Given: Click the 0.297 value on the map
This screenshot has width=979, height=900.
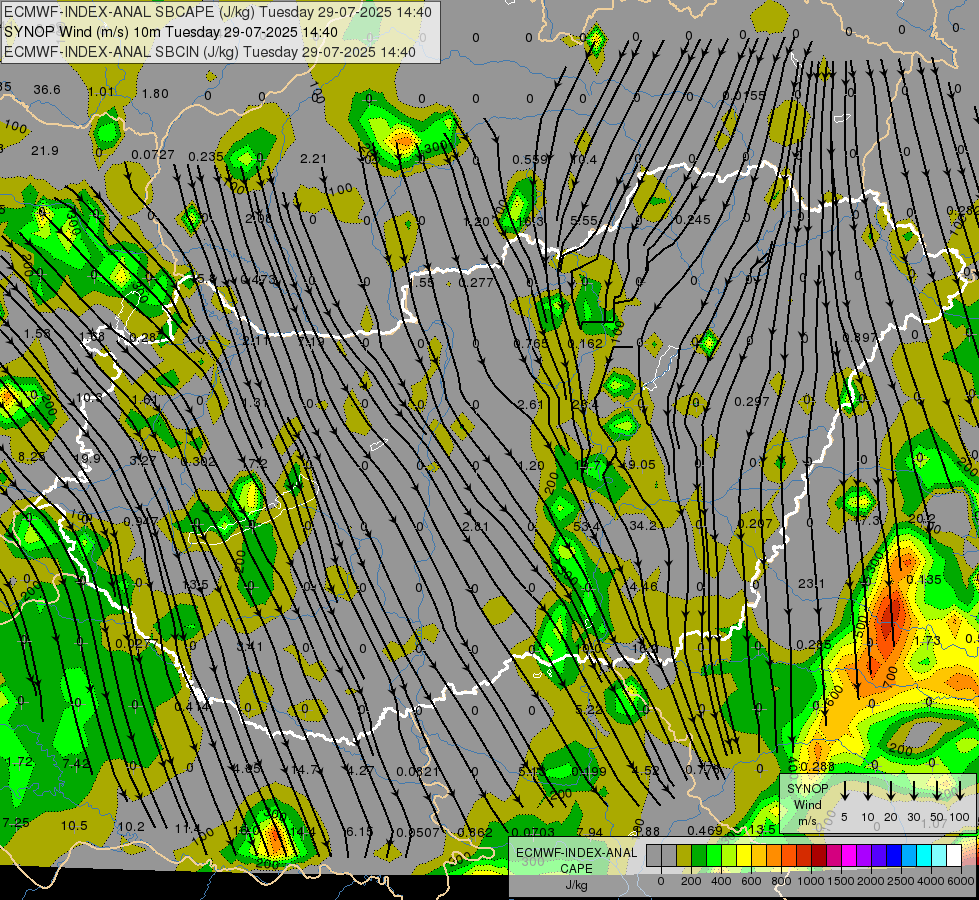Looking at the screenshot, I should 752,402.
